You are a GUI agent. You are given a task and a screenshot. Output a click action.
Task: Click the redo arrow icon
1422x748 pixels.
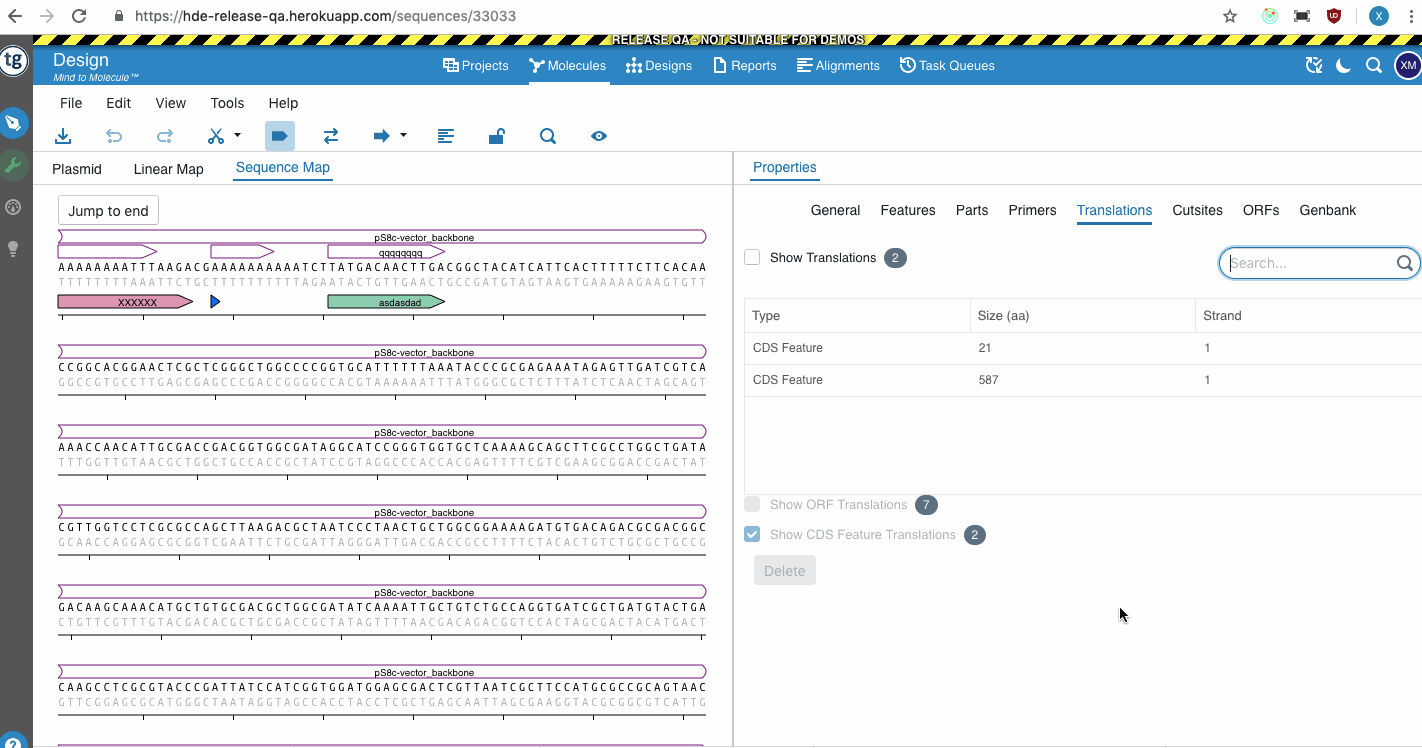pyautogui.click(x=165, y=136)
